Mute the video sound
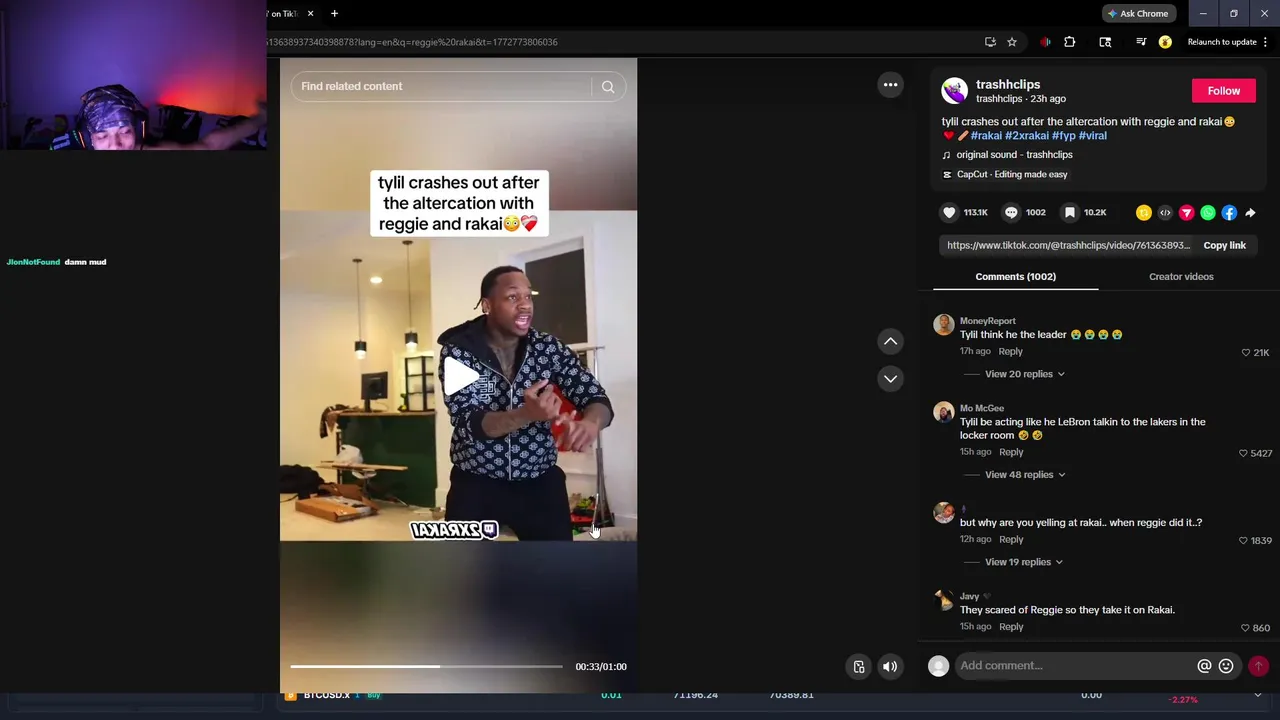 coord(890,666)
